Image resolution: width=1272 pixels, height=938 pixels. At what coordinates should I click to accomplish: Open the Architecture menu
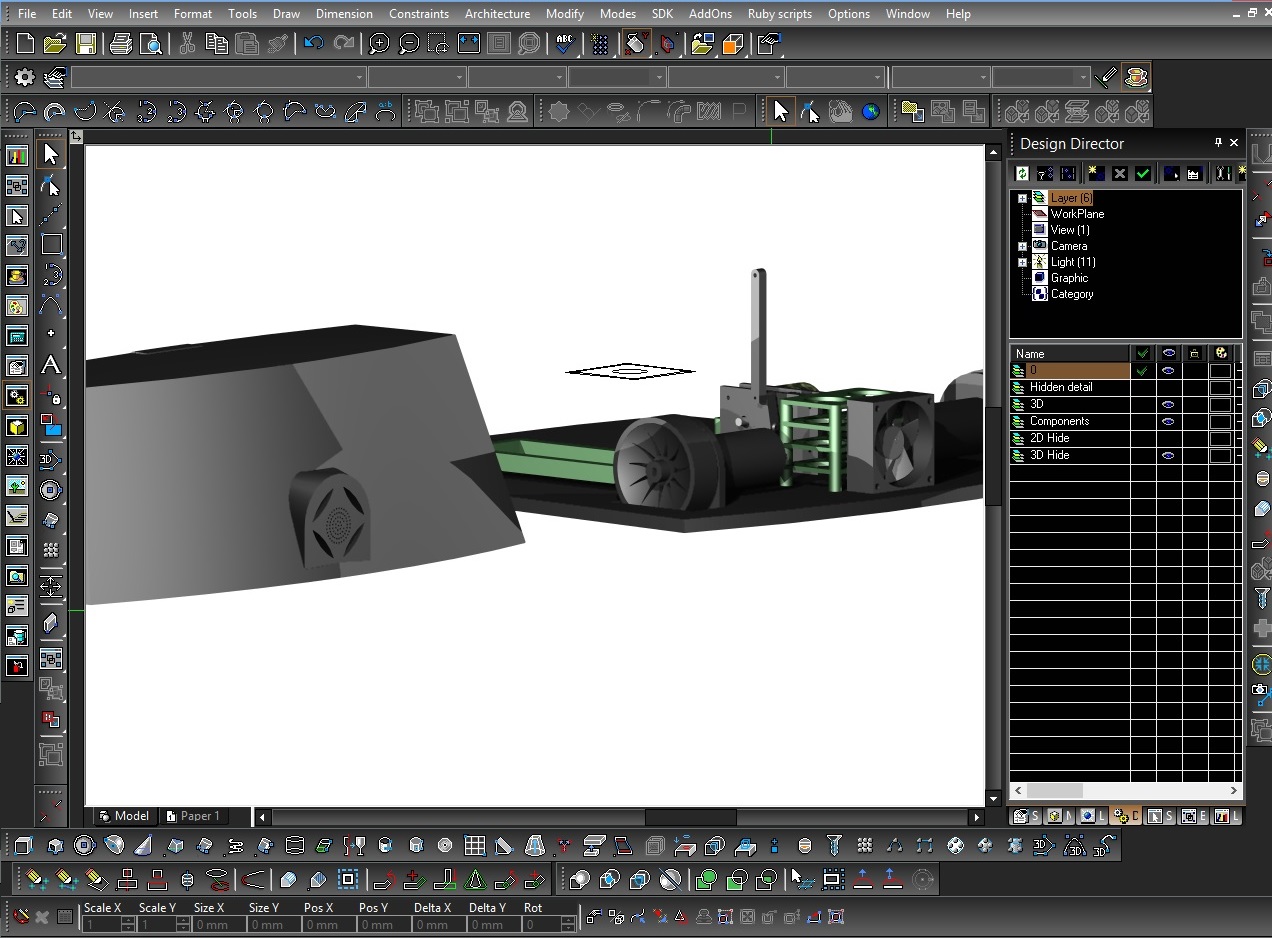point(497,14)
